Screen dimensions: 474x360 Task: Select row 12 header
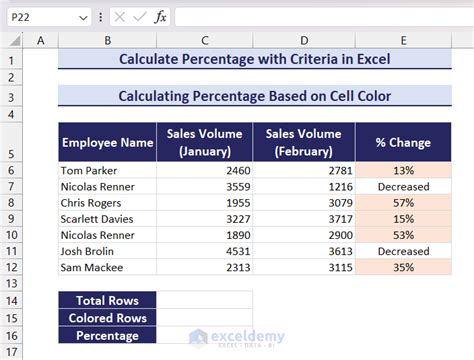point(11,267)
